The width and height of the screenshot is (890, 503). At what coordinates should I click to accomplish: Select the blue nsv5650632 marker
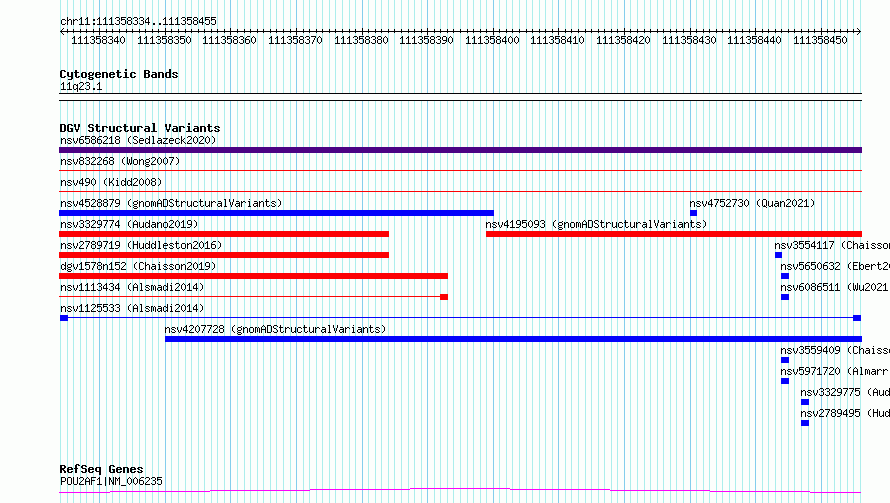coord(785,276)
